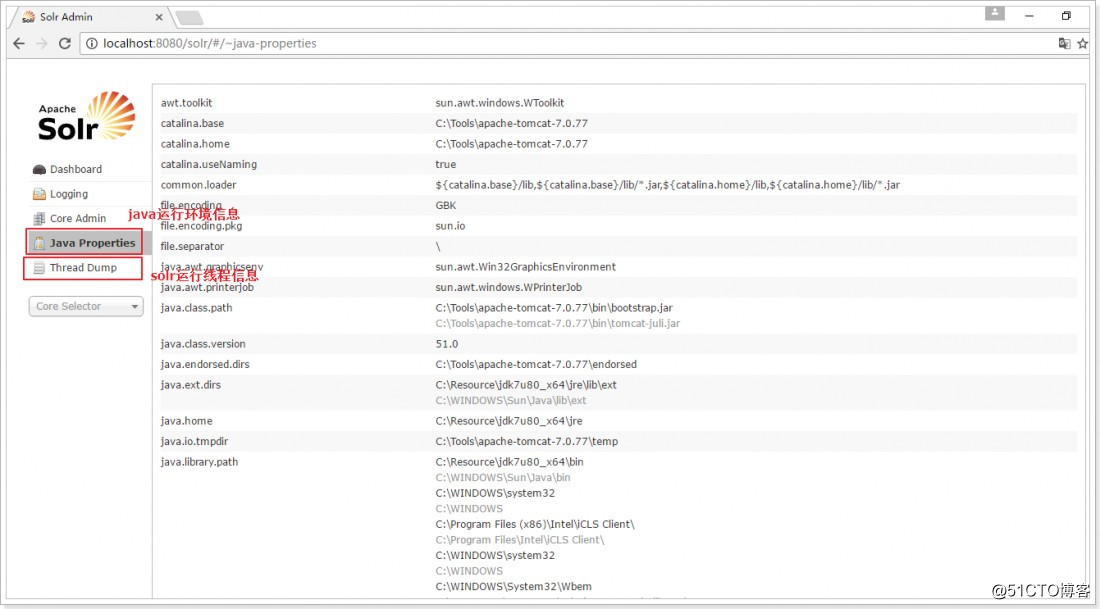Select value sun.awt.windows.WPrinterJob
The height and width of the screenshot is (609, 1100).
point(509,287)
